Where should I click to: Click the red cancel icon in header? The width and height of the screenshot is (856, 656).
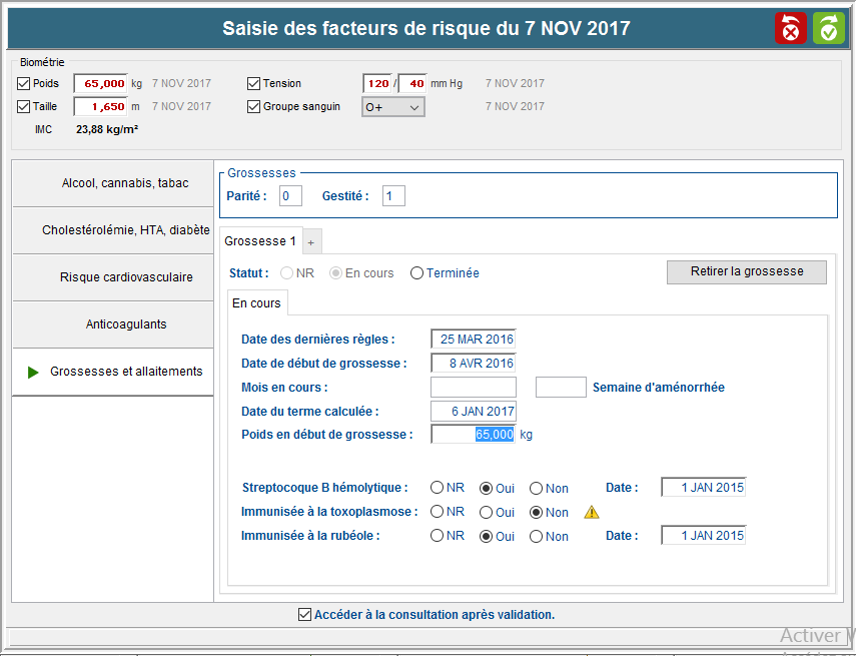point(790,28)
